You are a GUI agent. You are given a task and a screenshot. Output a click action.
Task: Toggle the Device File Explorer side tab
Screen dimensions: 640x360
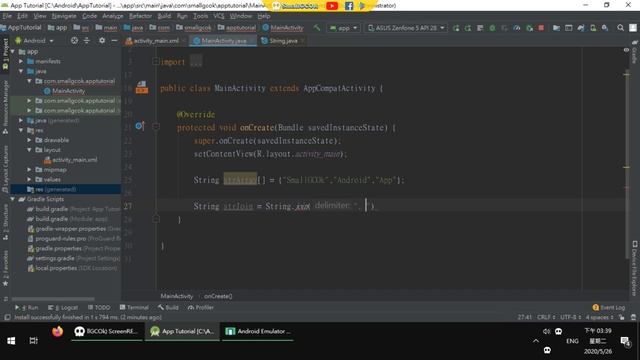pos(634,269)
